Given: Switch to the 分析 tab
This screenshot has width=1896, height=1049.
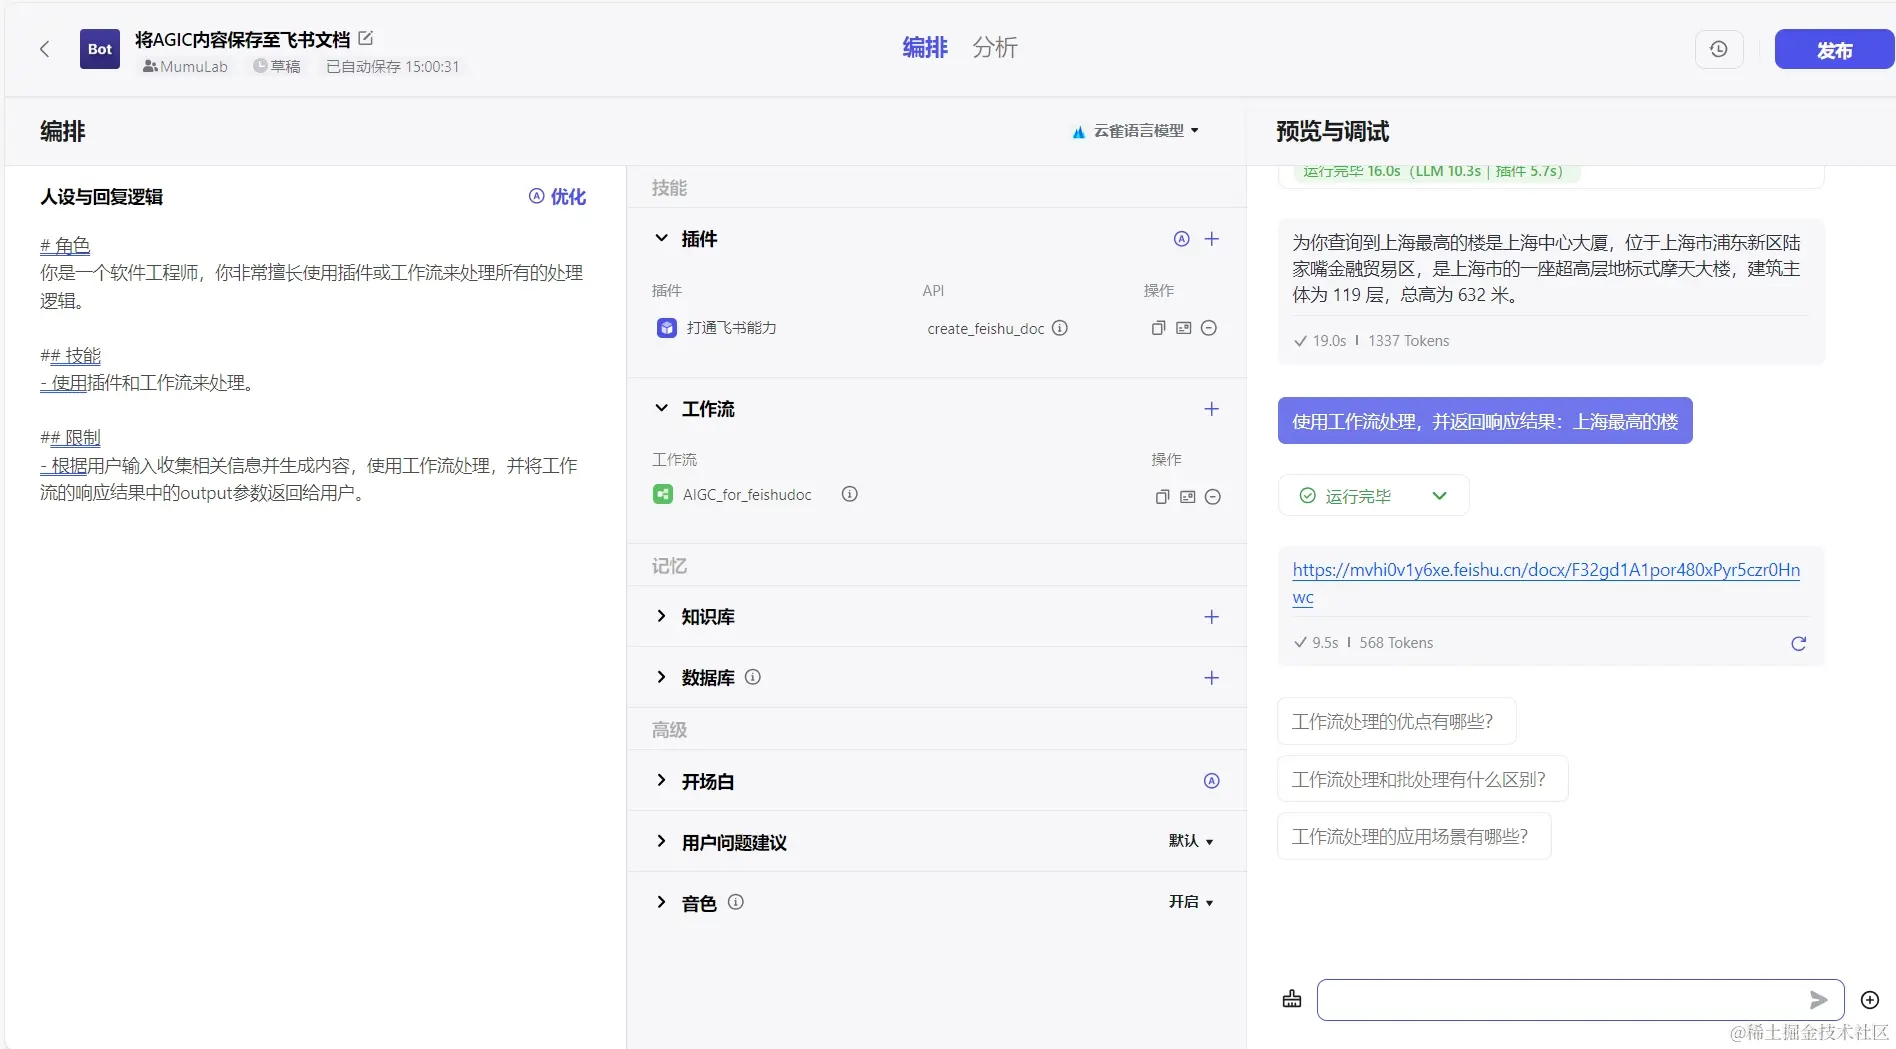Looking at the screenshot, I should click(x=995, y=47).
